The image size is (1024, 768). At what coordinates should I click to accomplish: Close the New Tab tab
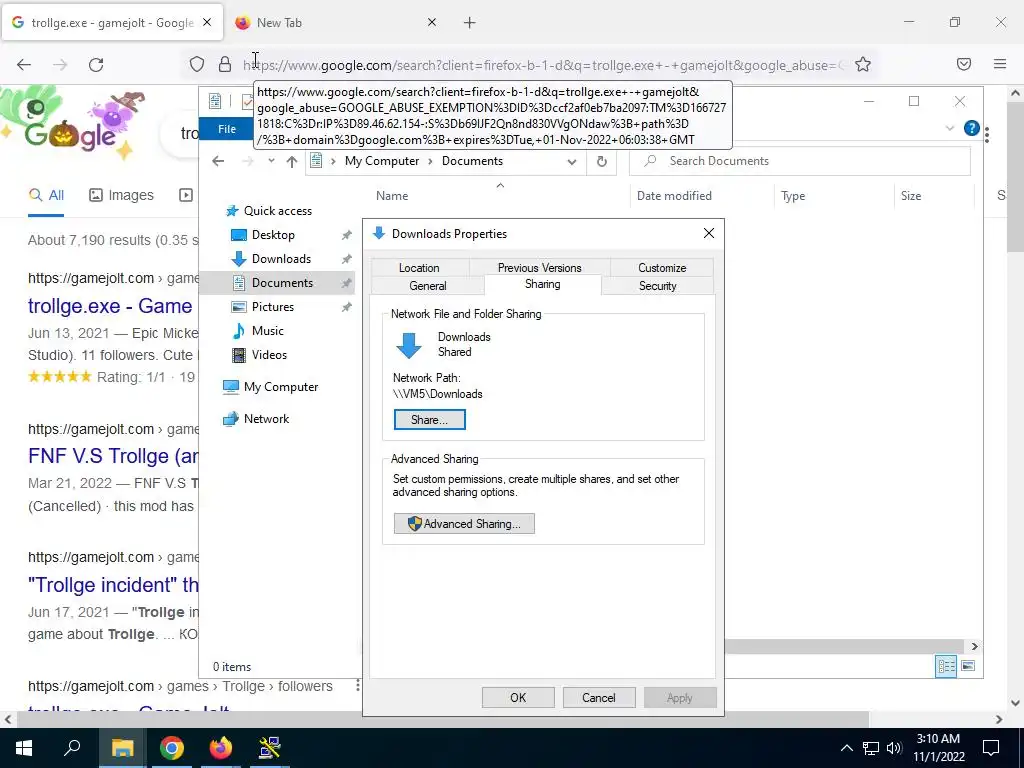click(432, 22)
